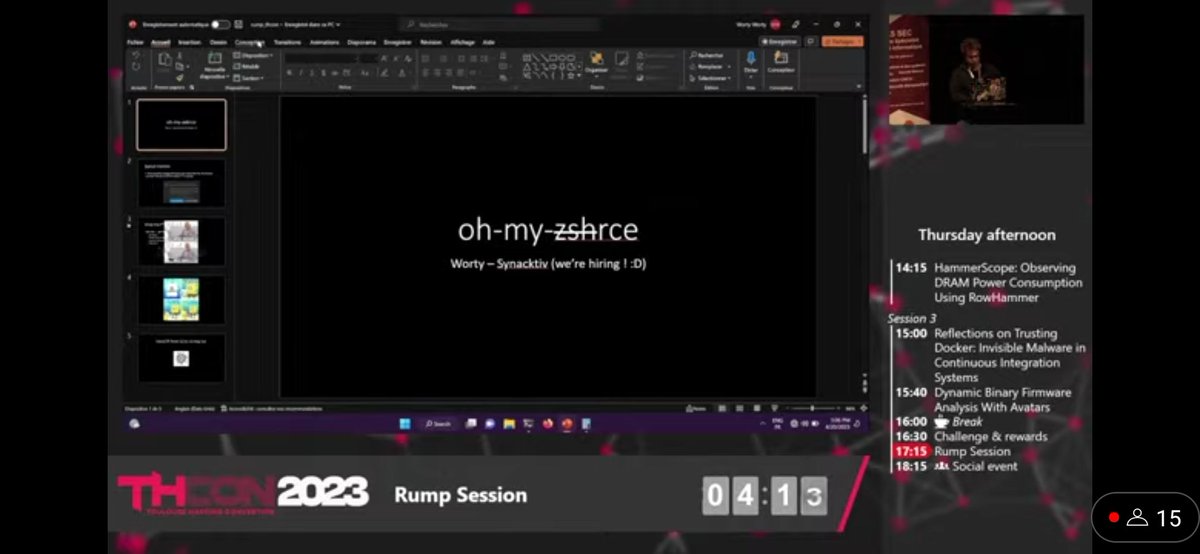Click the Concepteur designer icon

coord(781,57)
